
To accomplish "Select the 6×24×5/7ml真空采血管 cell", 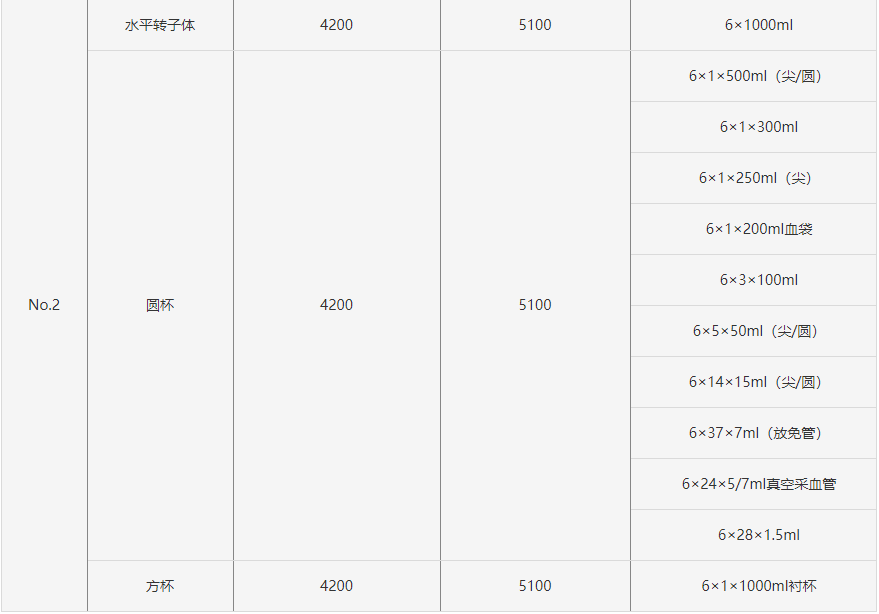I will pos(759,484).
